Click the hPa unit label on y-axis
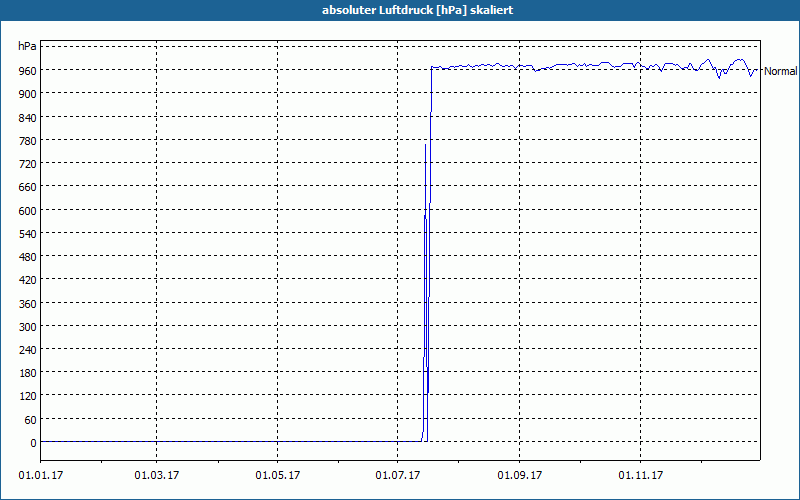The height and width of the screenshot is (500, 800). [x=27, y=46]
